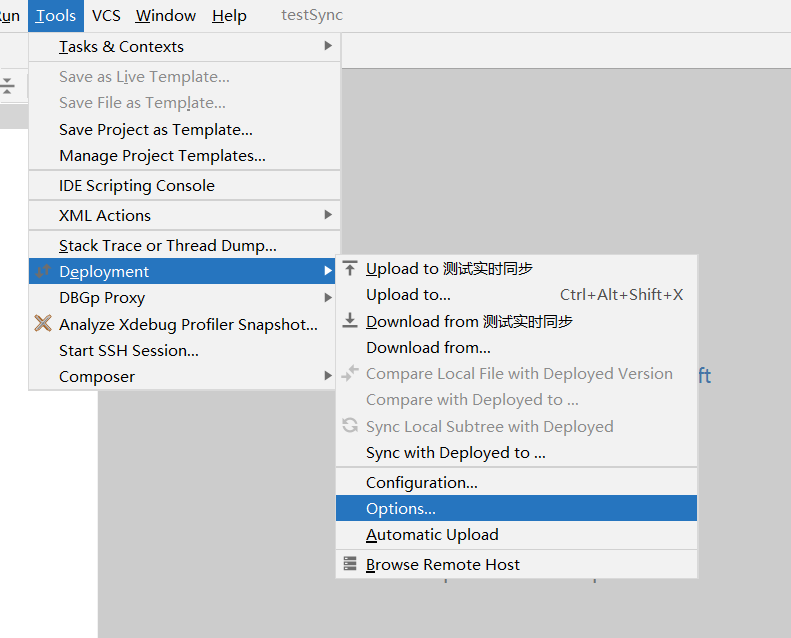Click the Sync Local Subtree refresh icon
This screenshot has width=791, height=638.
(x=350, y=426)
